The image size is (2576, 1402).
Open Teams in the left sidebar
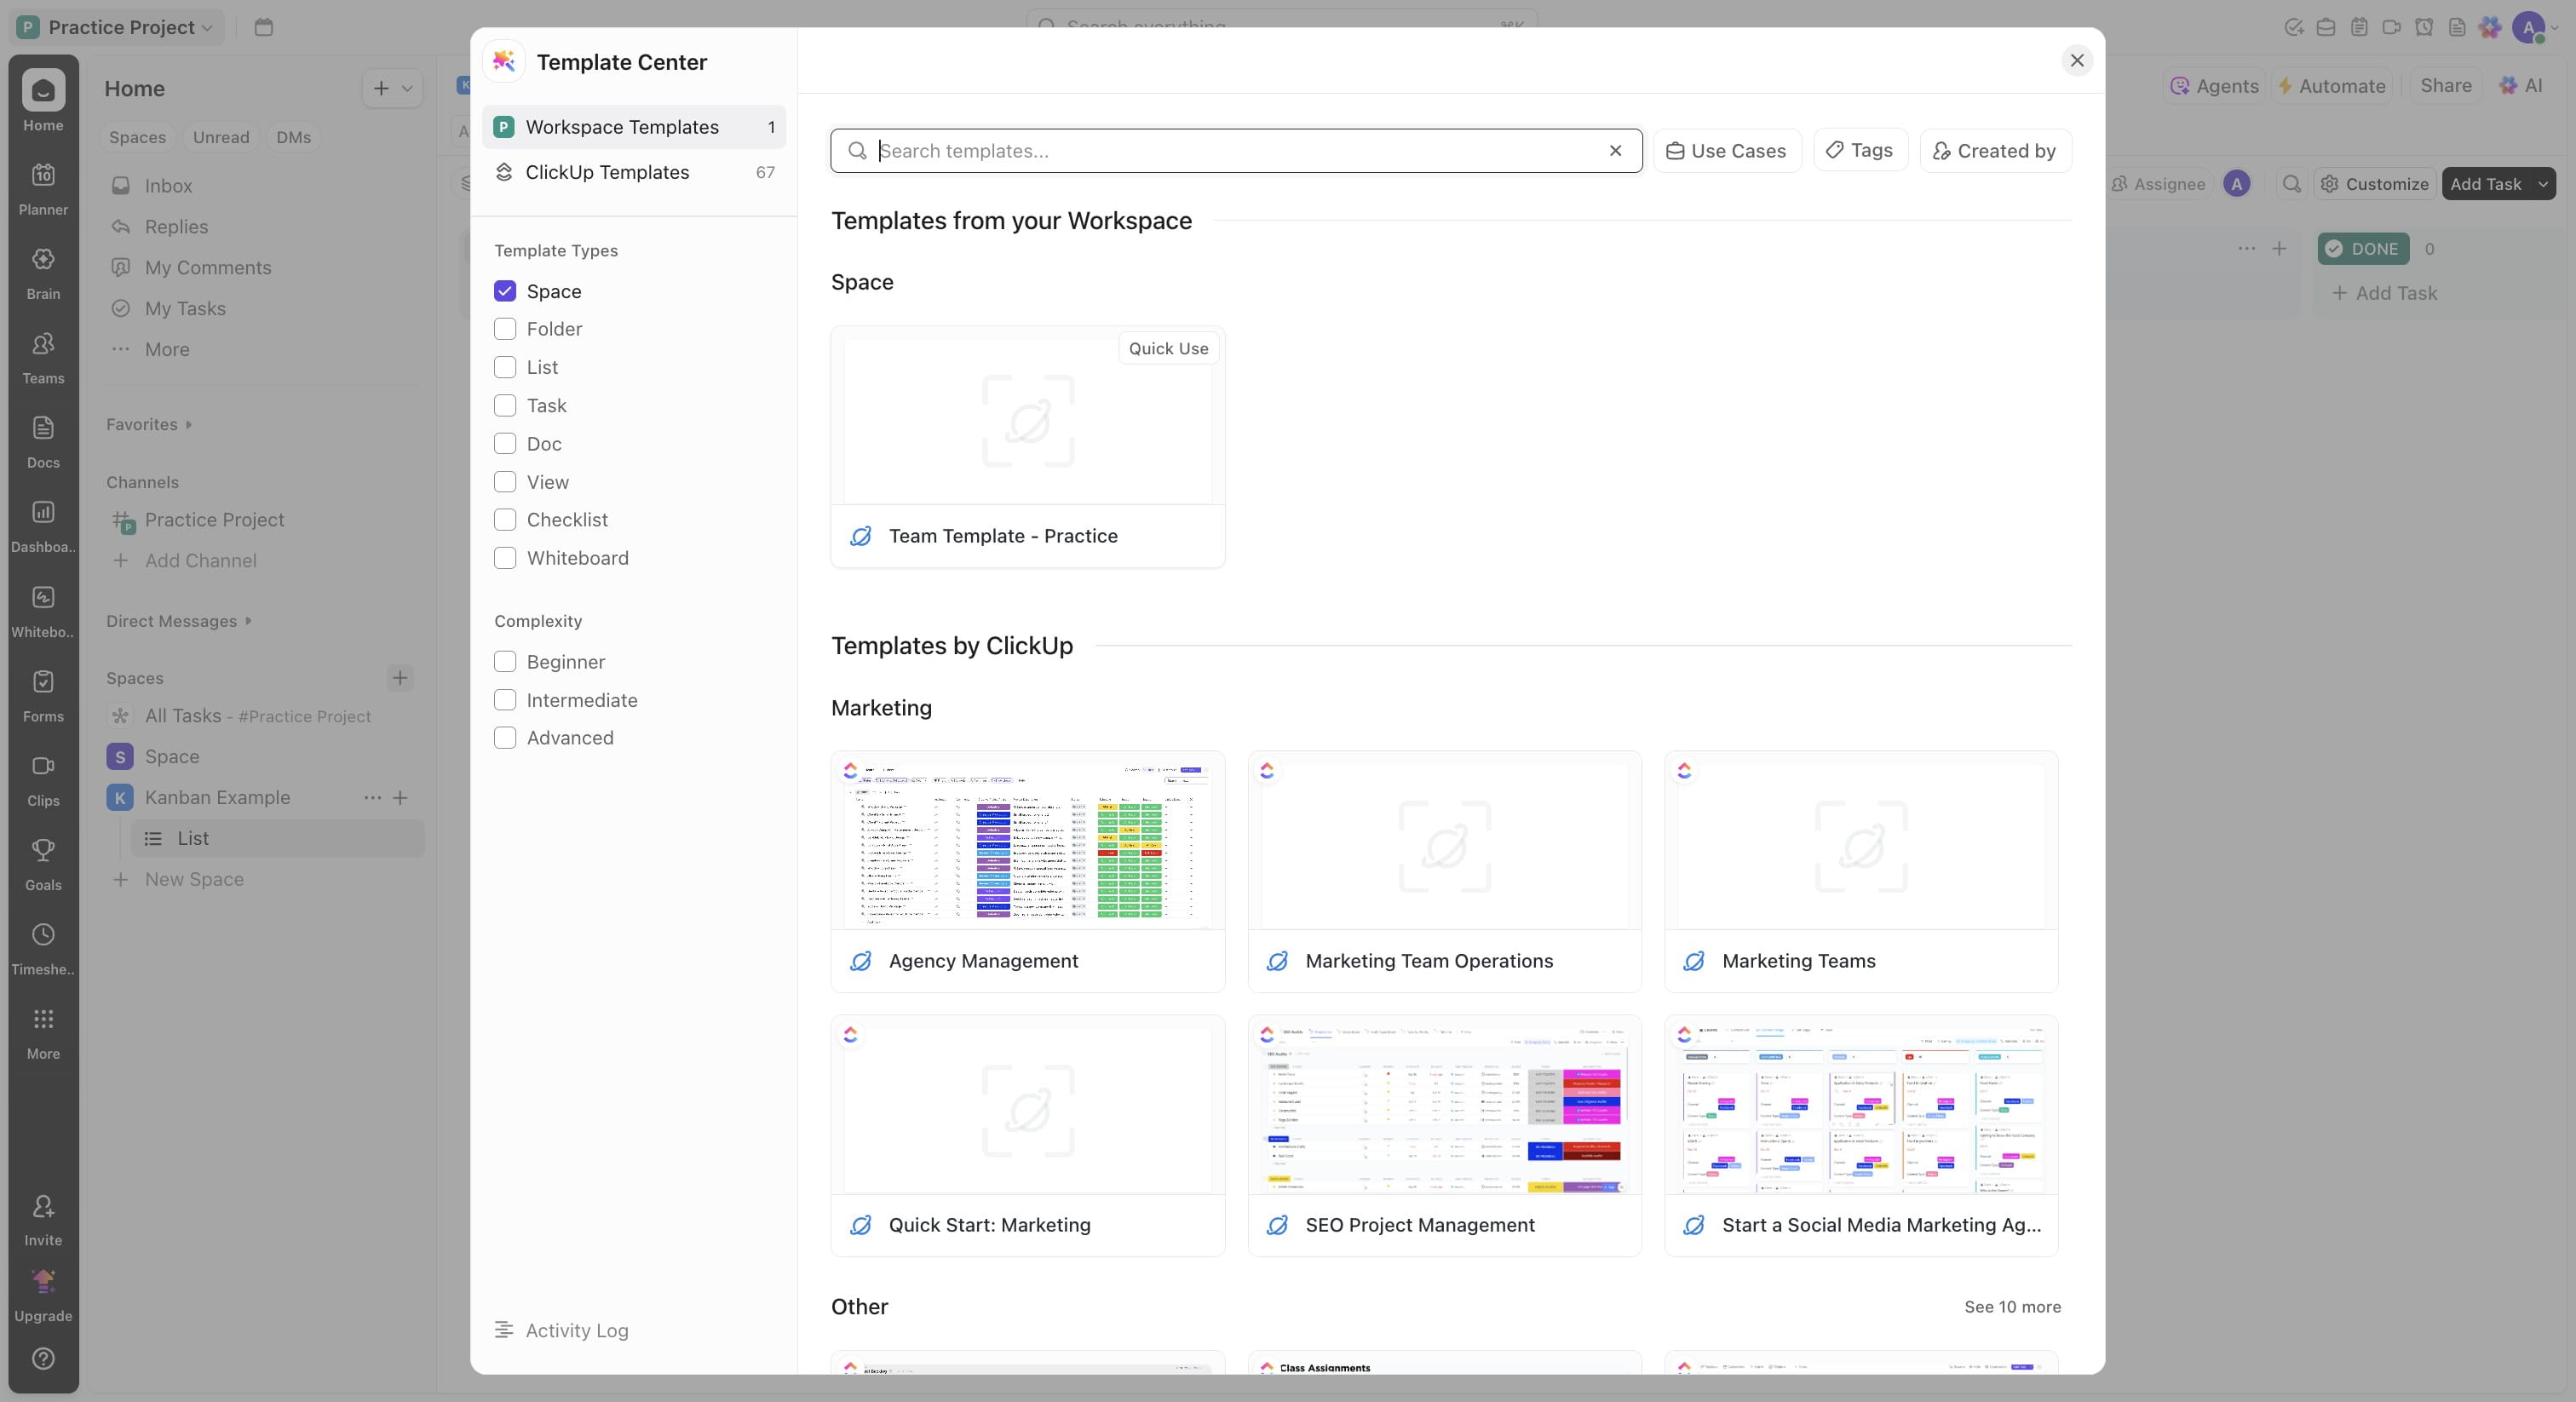(43, 357)
